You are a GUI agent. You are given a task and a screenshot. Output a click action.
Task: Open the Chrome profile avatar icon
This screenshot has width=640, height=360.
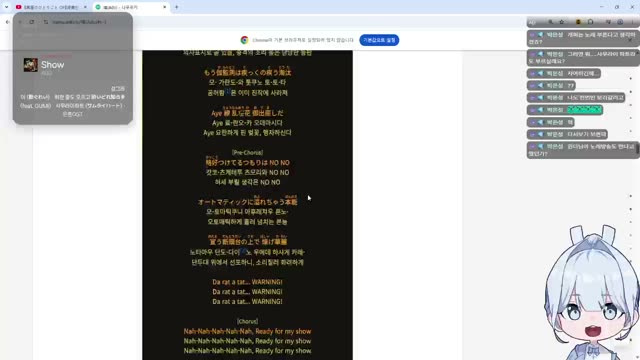pyautogui.click(x=620, y=22)
